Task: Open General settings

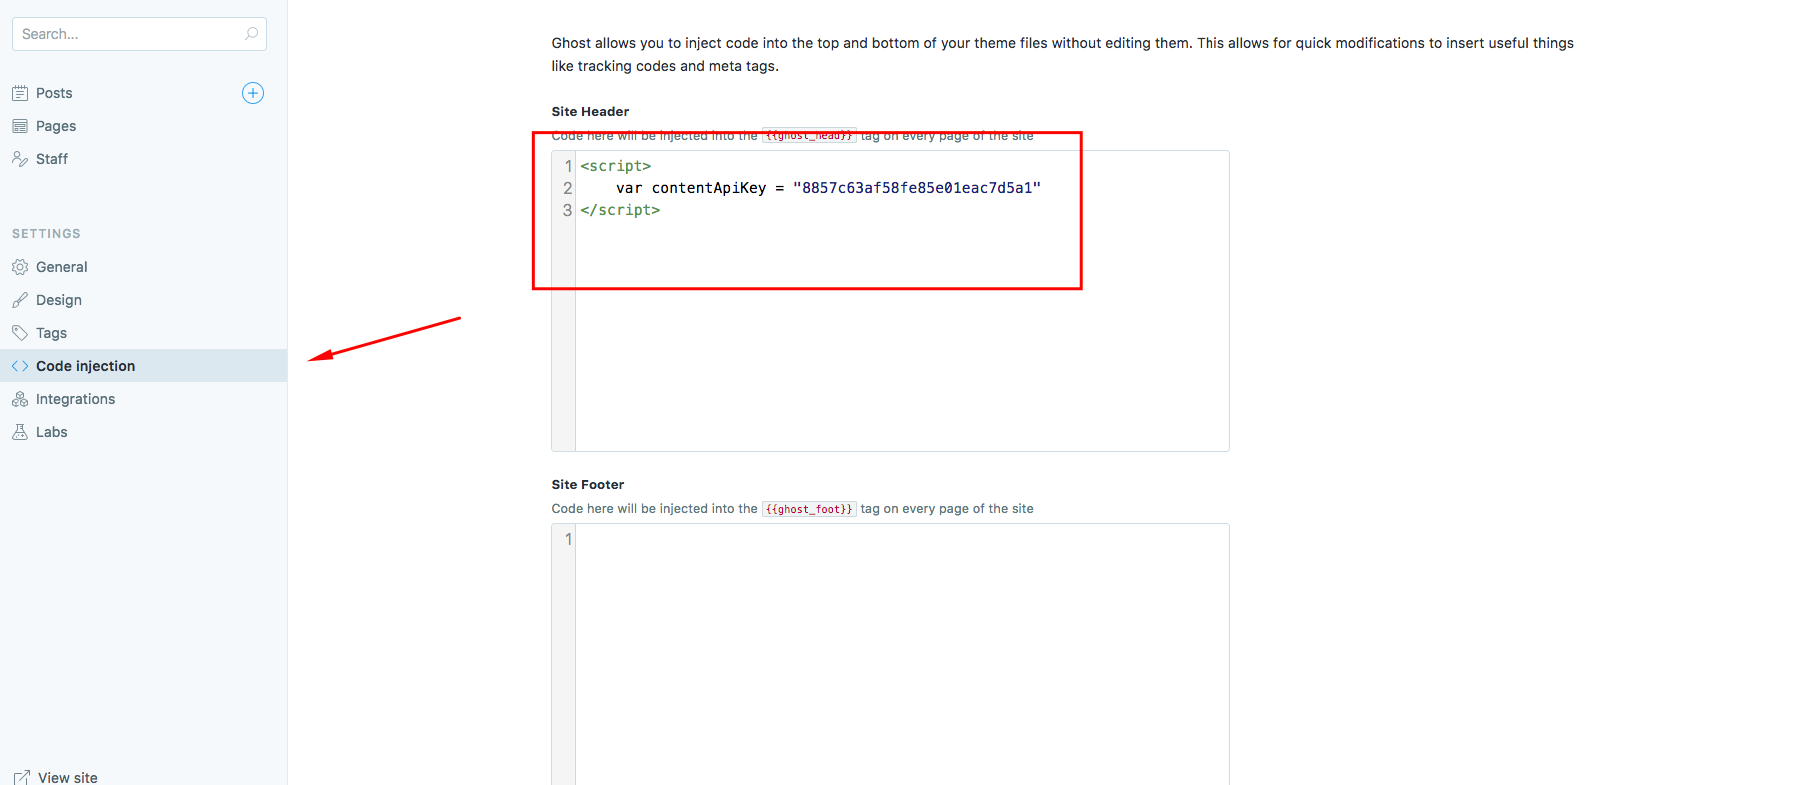Action: 62,267
